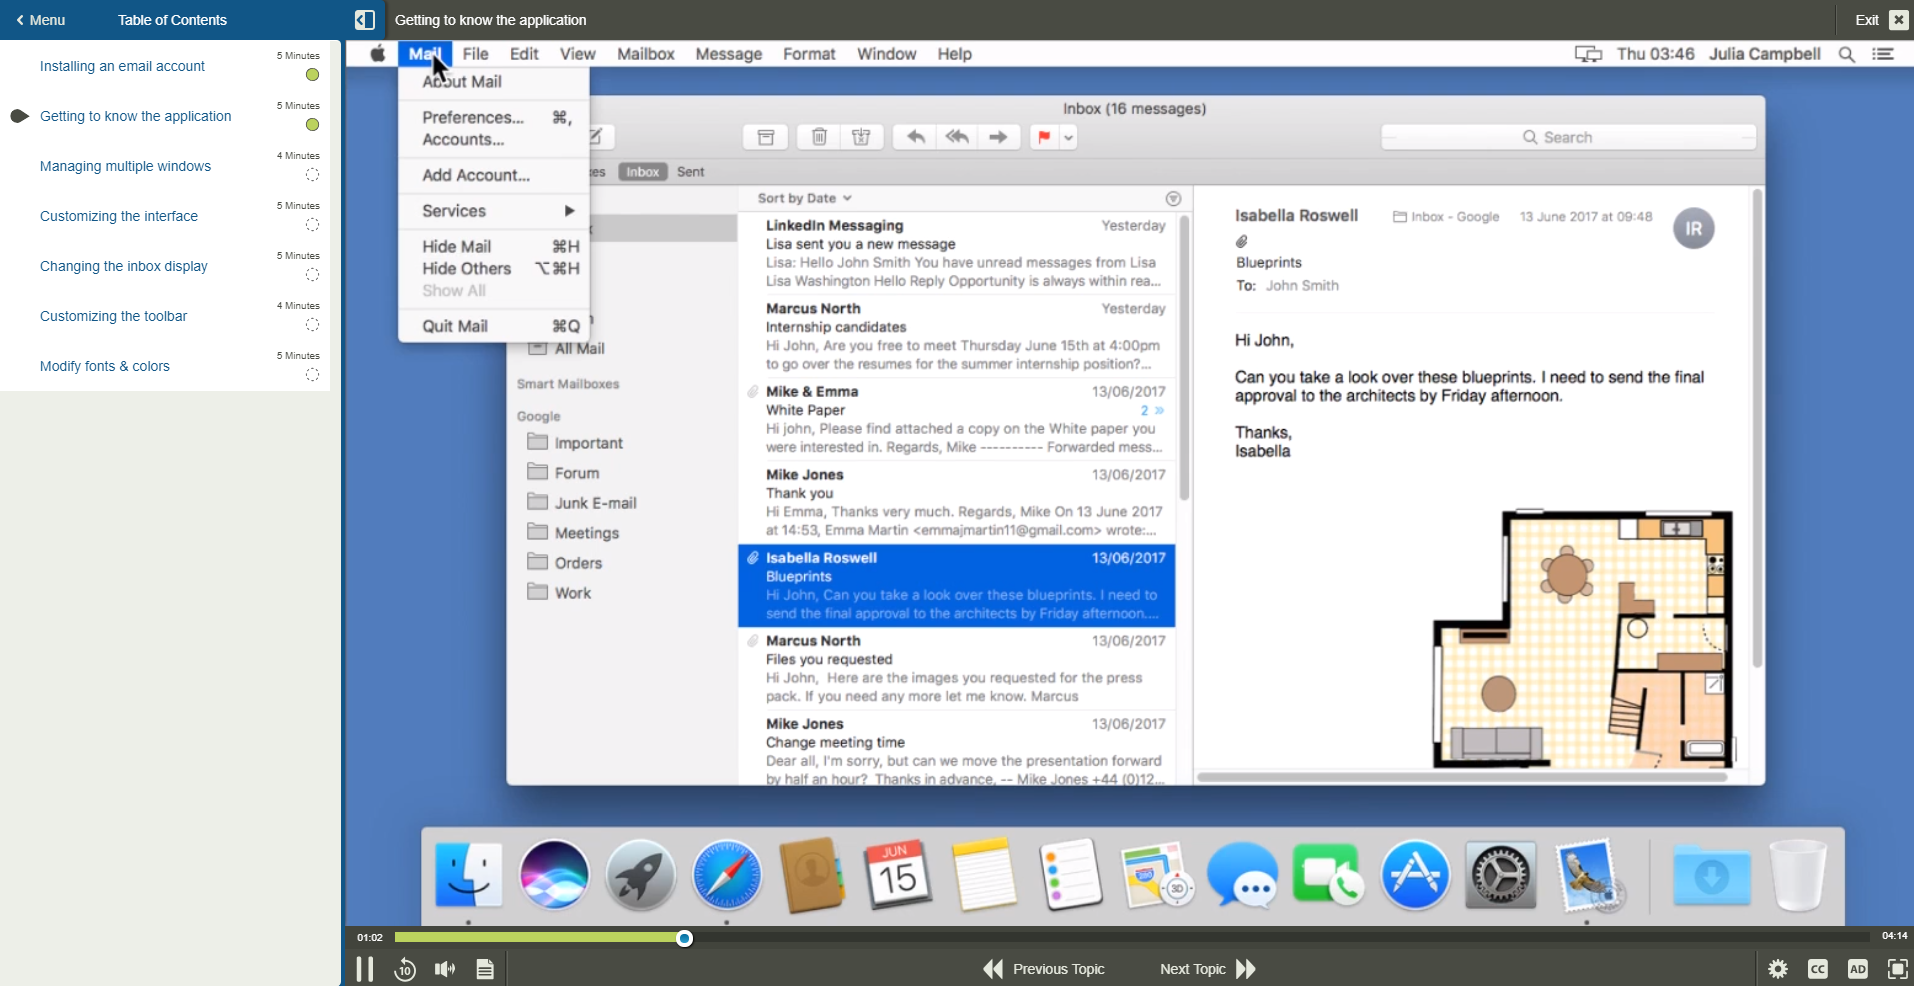The width and height of the screenshot is (1914, 986).
Task: Select Add Account from the Mail menu
Action: (x=476, y=174)
